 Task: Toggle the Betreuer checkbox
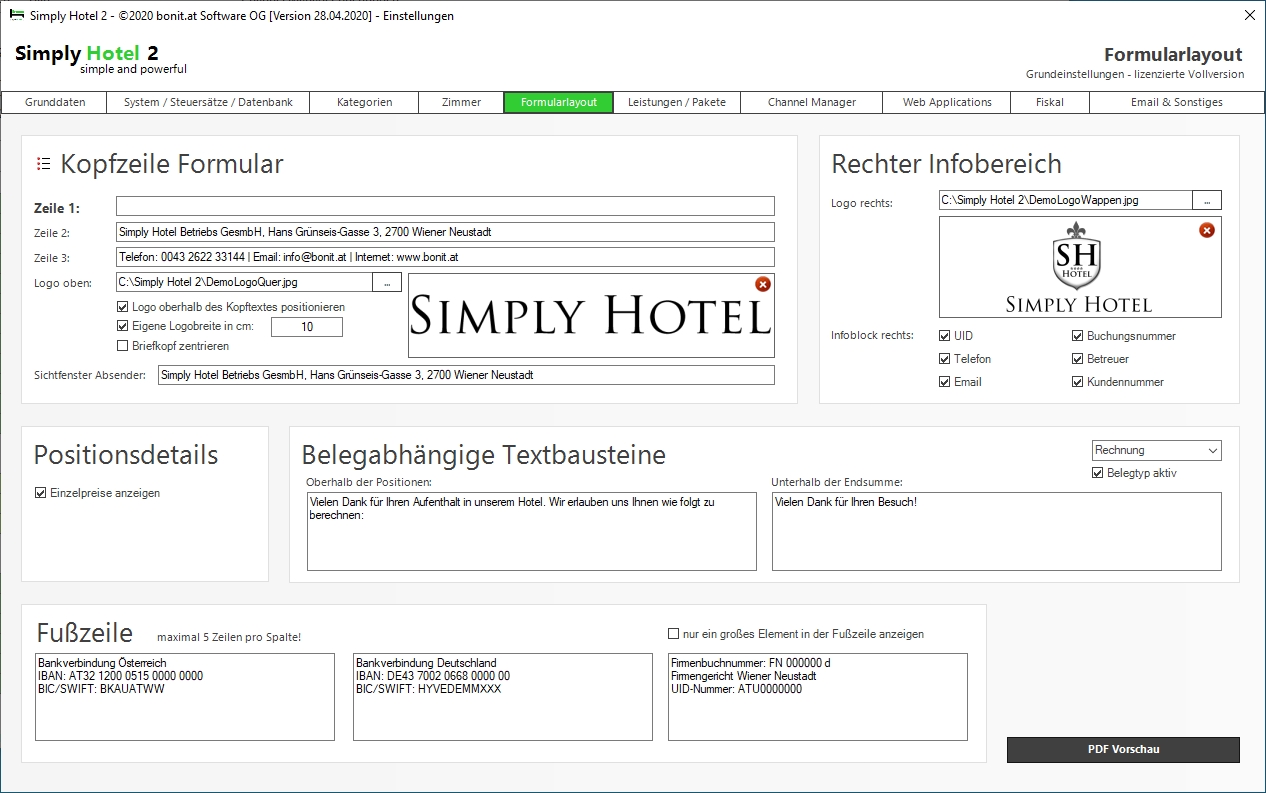click(1078, 359)
